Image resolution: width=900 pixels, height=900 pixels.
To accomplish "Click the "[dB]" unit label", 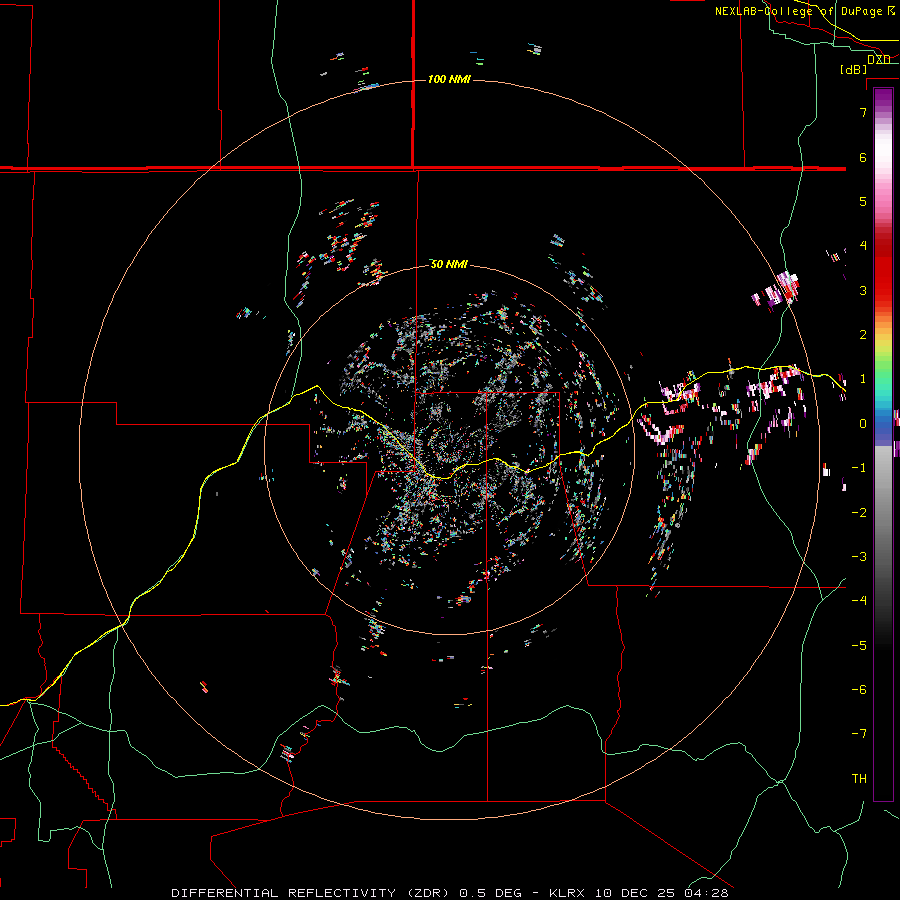I will (854, 69).
